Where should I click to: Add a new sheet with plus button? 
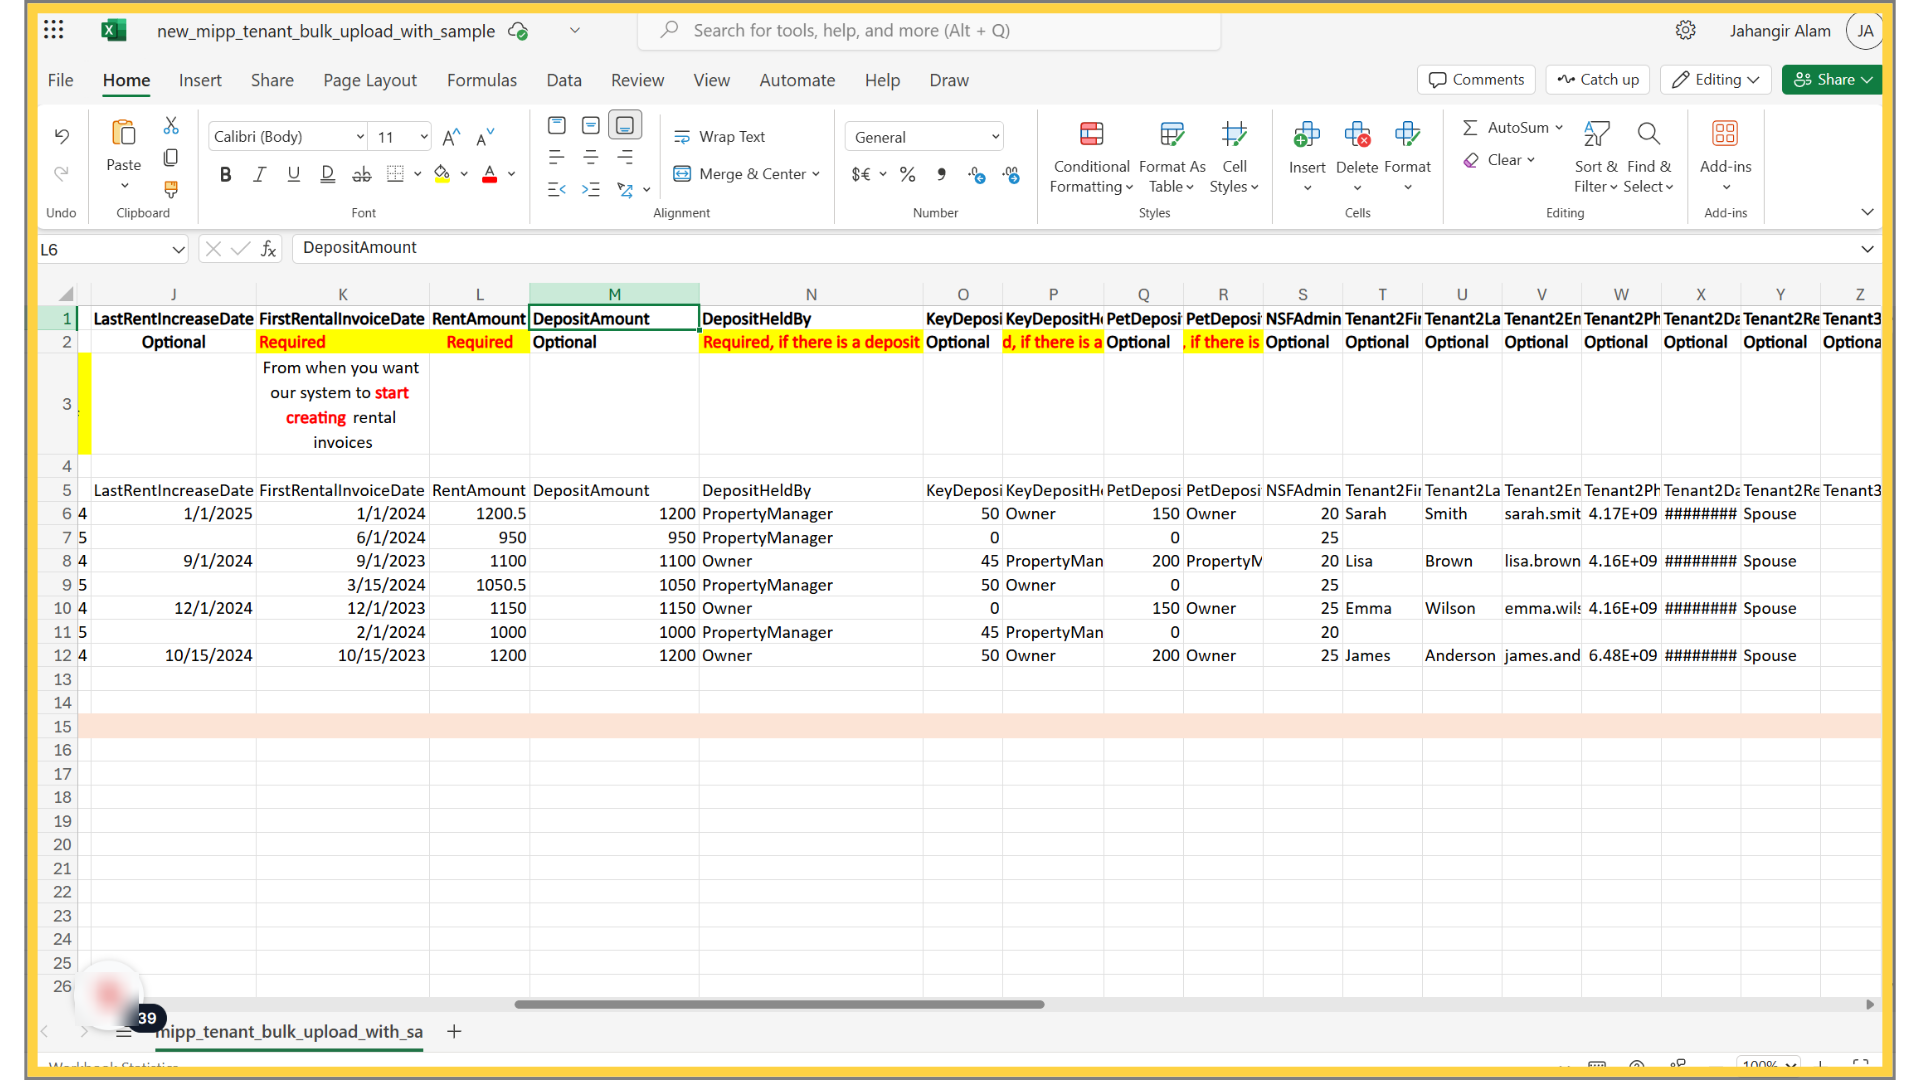(x=454, y=1031)
